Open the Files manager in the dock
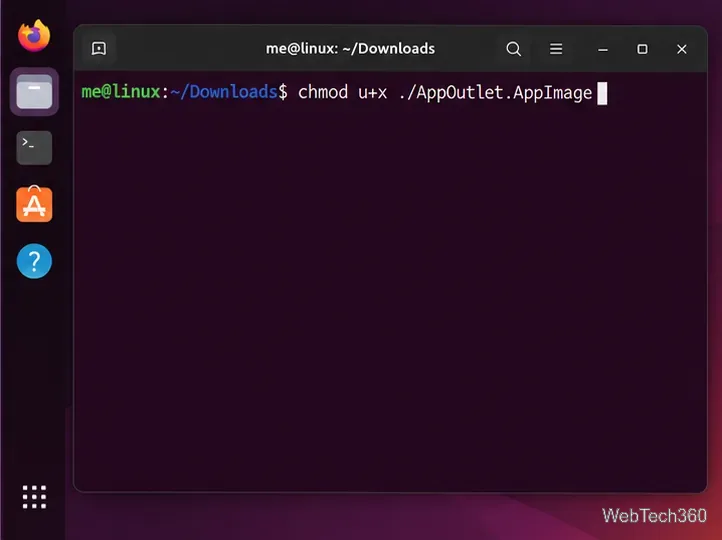The image size is (722, 540). click(x=34, y=92)
